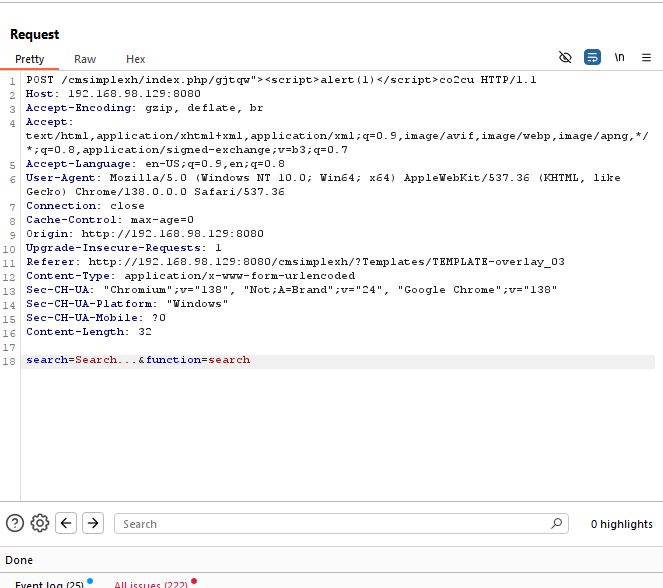This screenshot has width=663, height=588.
Task: Click the function=search body parameter
Action: pos(198,360)
